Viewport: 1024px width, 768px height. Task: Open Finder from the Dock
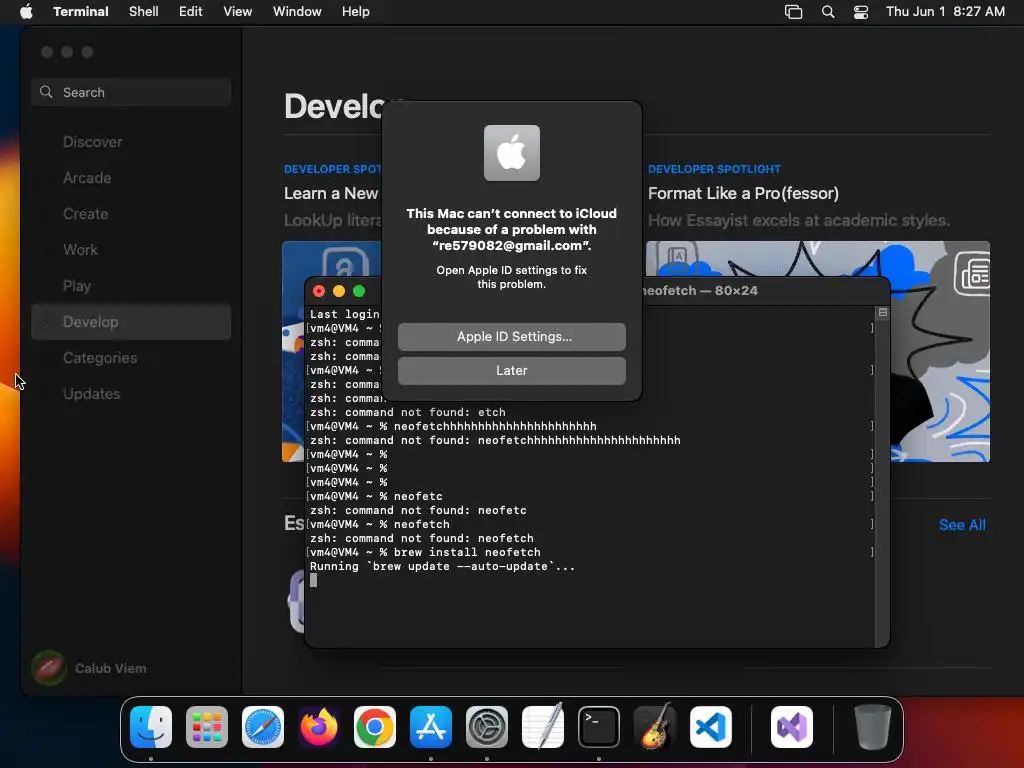pos(151,727)
